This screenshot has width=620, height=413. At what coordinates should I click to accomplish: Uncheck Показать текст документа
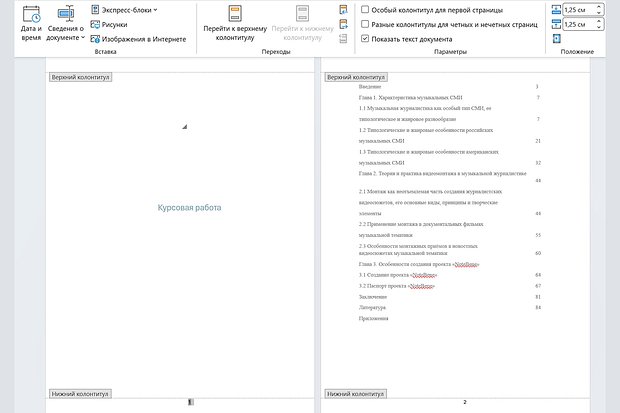[365, 39]
